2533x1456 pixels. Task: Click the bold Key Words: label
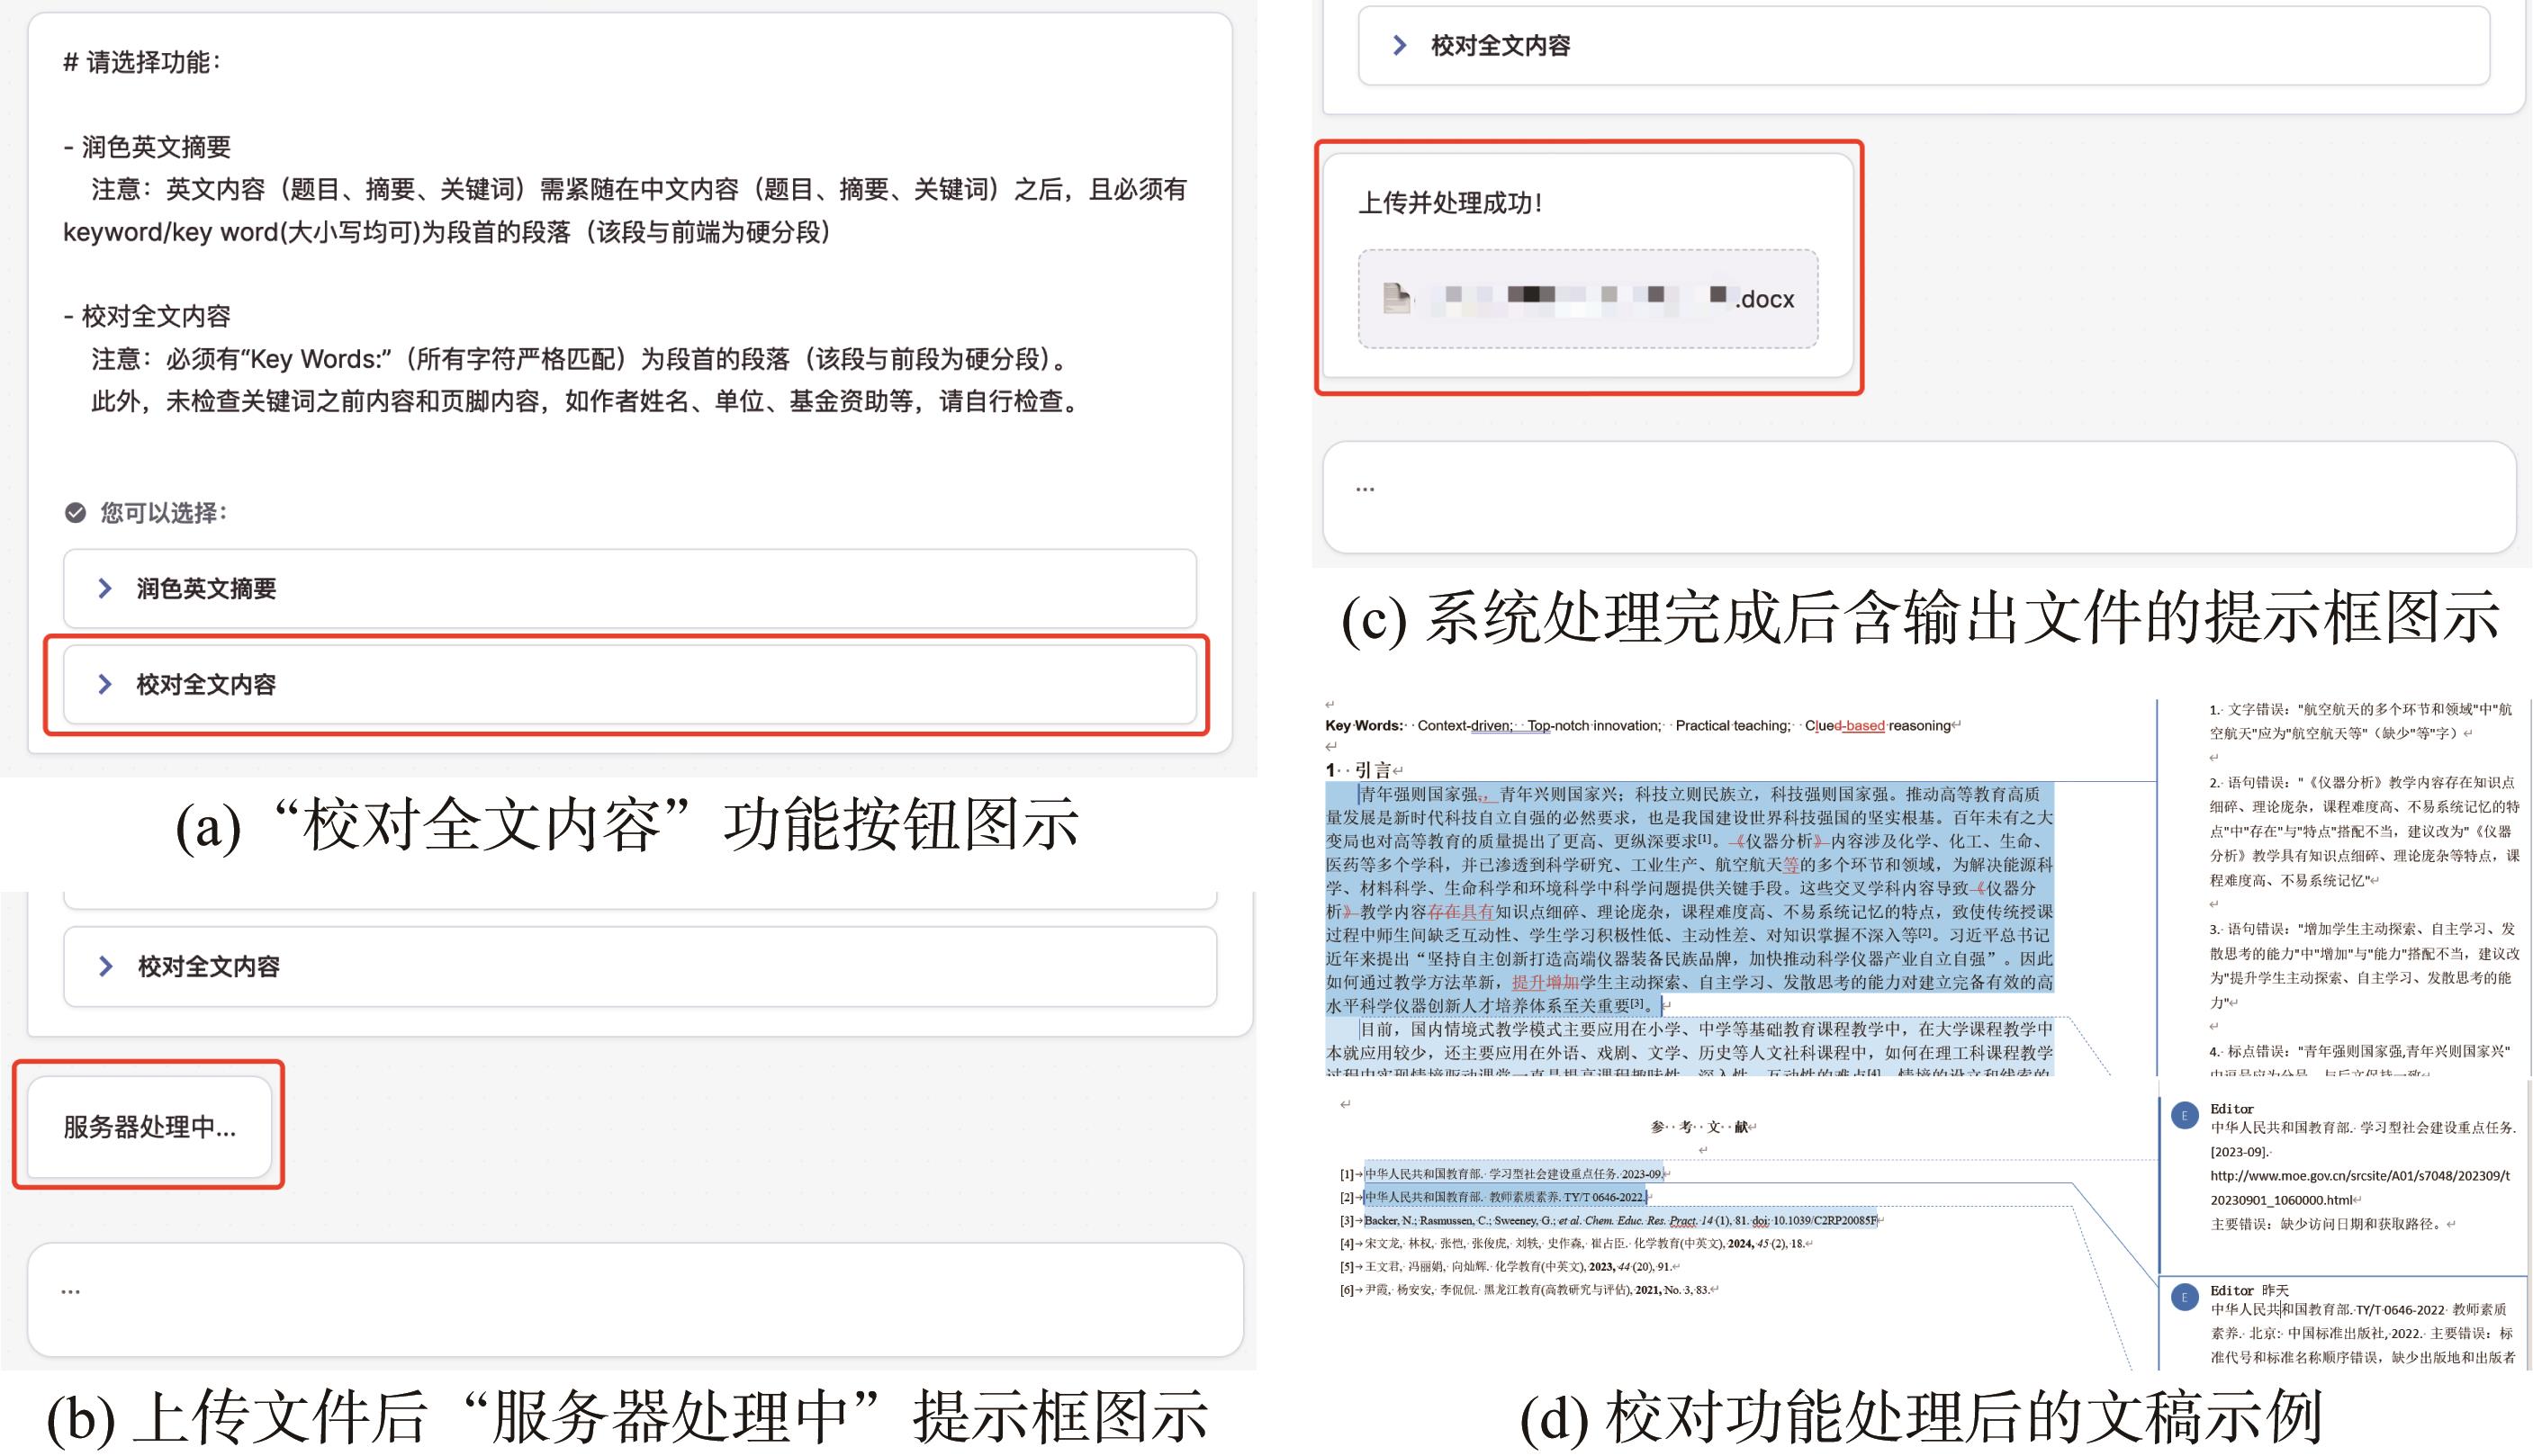[1364, 726]
